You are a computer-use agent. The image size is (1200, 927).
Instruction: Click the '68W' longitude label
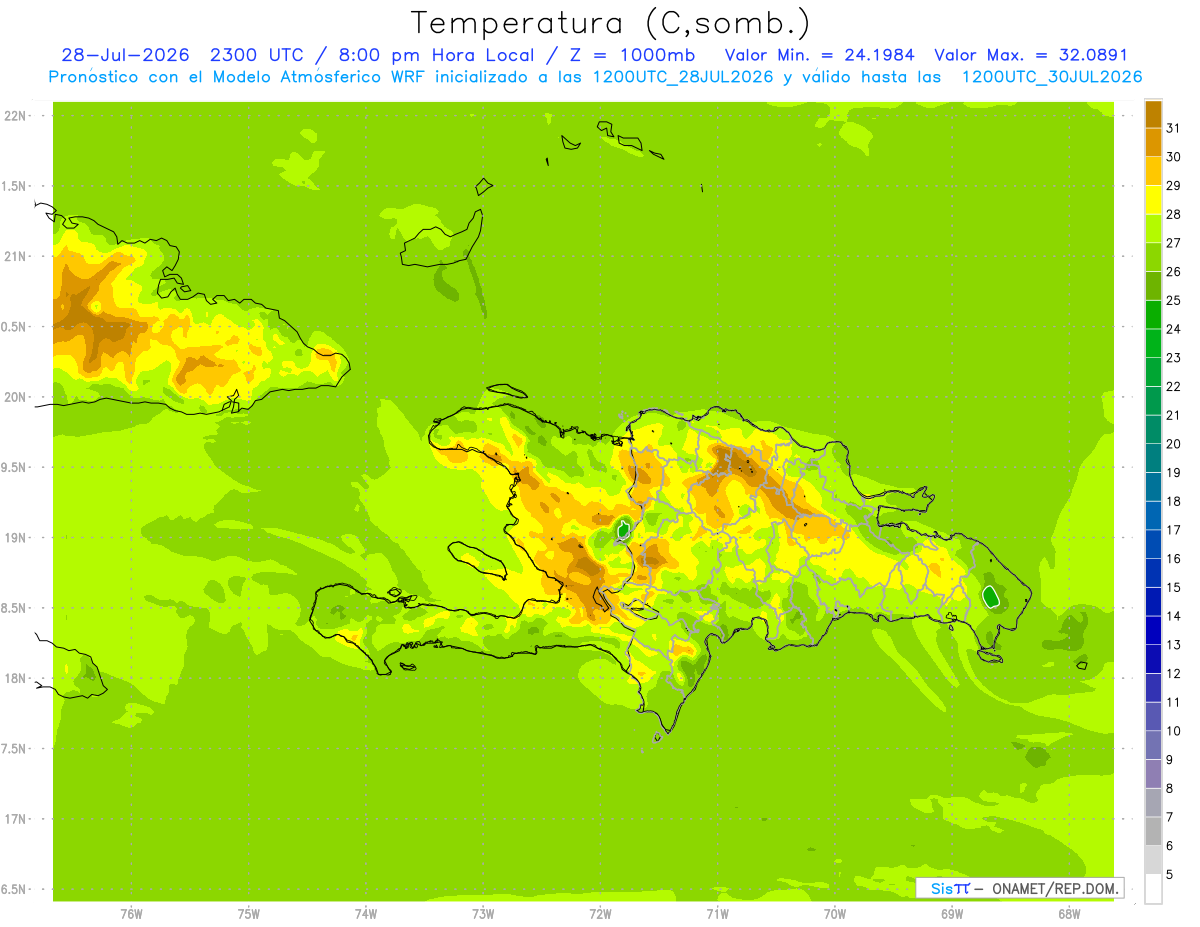tap(1069, 914)
